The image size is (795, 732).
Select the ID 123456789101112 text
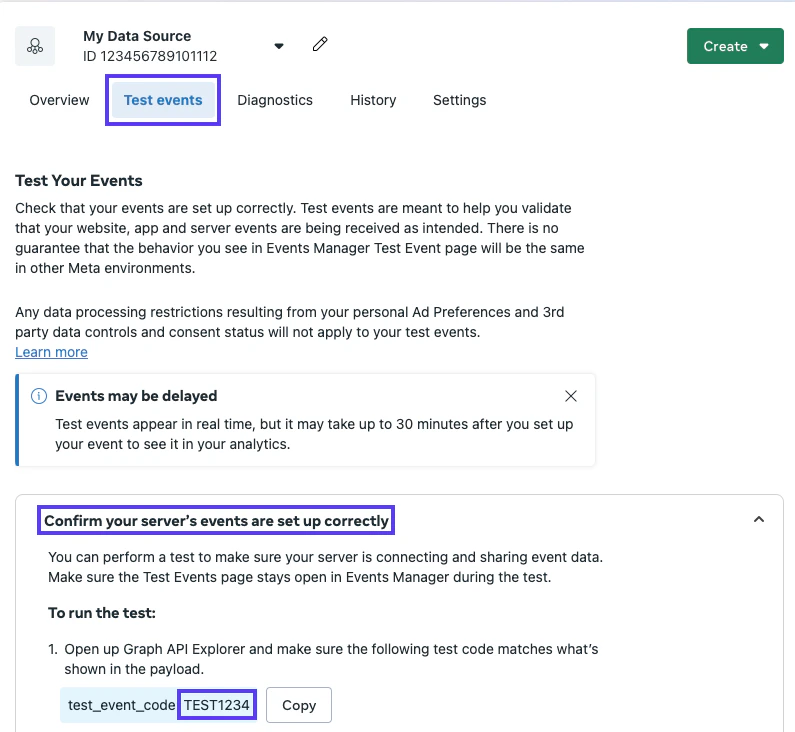coord(150,56)
